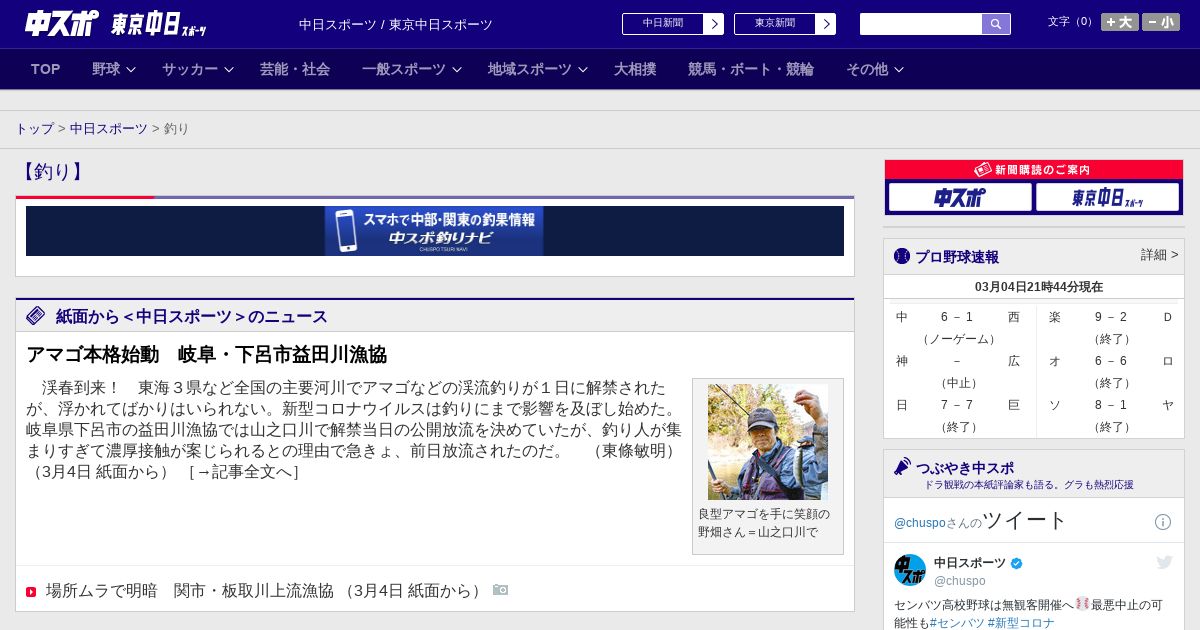The image size is (1200, 630).
Task: Click the red bullet icon beside 場所ムラで明暗
Action: point(31,592)
